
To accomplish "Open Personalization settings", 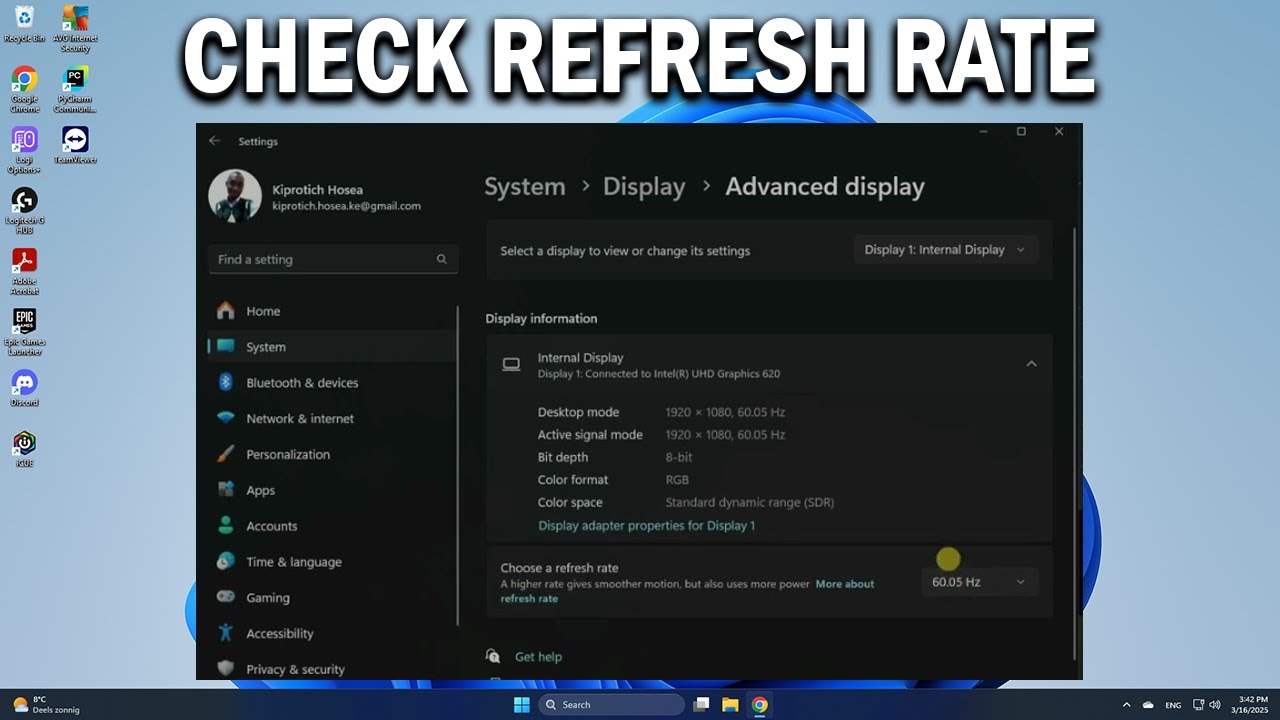I will tap(332, 455).
